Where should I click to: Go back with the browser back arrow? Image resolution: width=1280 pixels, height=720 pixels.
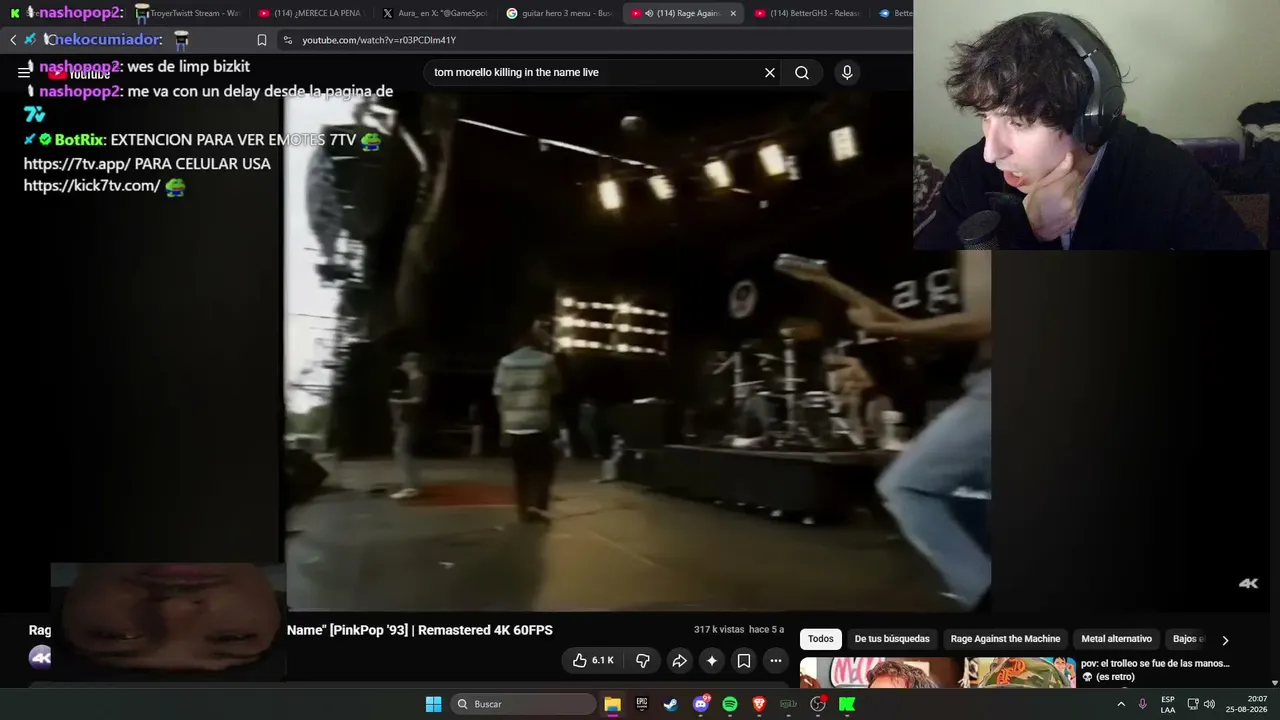pos(13,40)
